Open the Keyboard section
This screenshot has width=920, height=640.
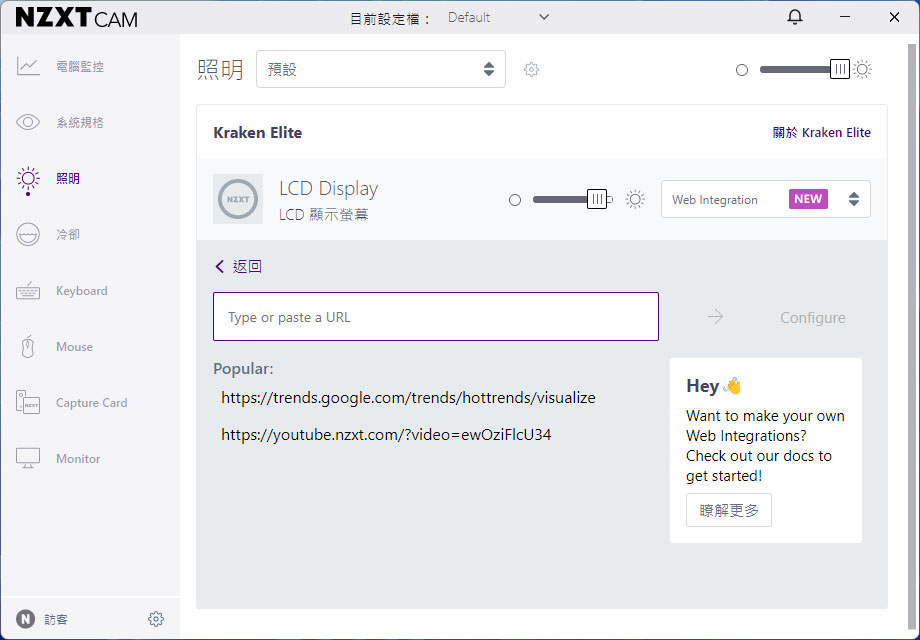pyautogui.click(x=82, y=290)
